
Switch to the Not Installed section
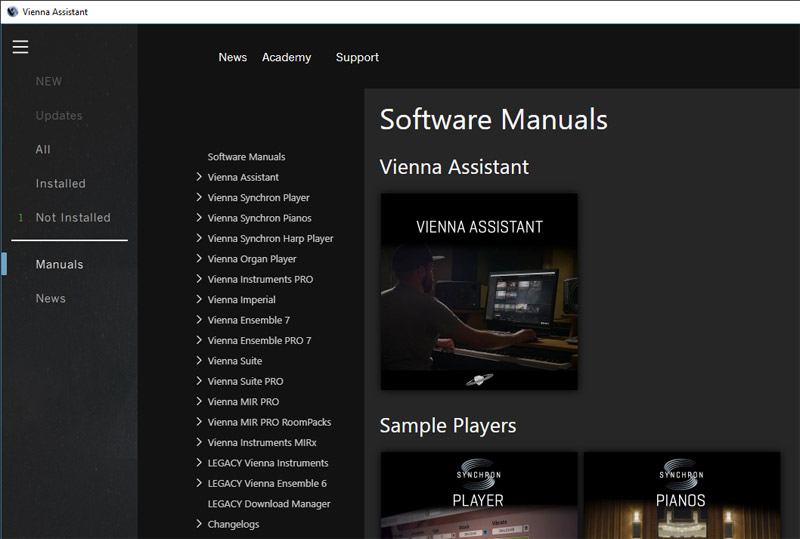(73, 218)
